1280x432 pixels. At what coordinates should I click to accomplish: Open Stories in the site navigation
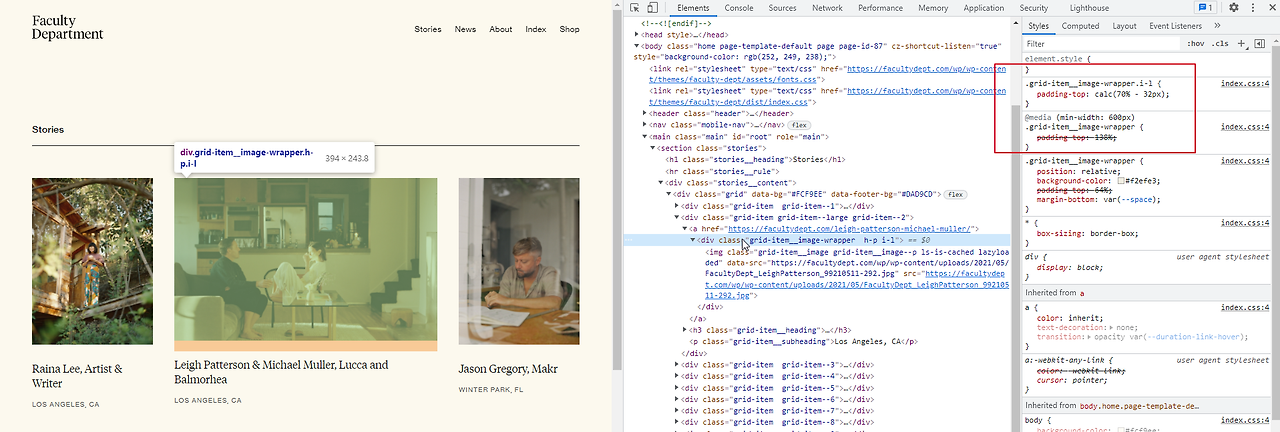(428, 29)
